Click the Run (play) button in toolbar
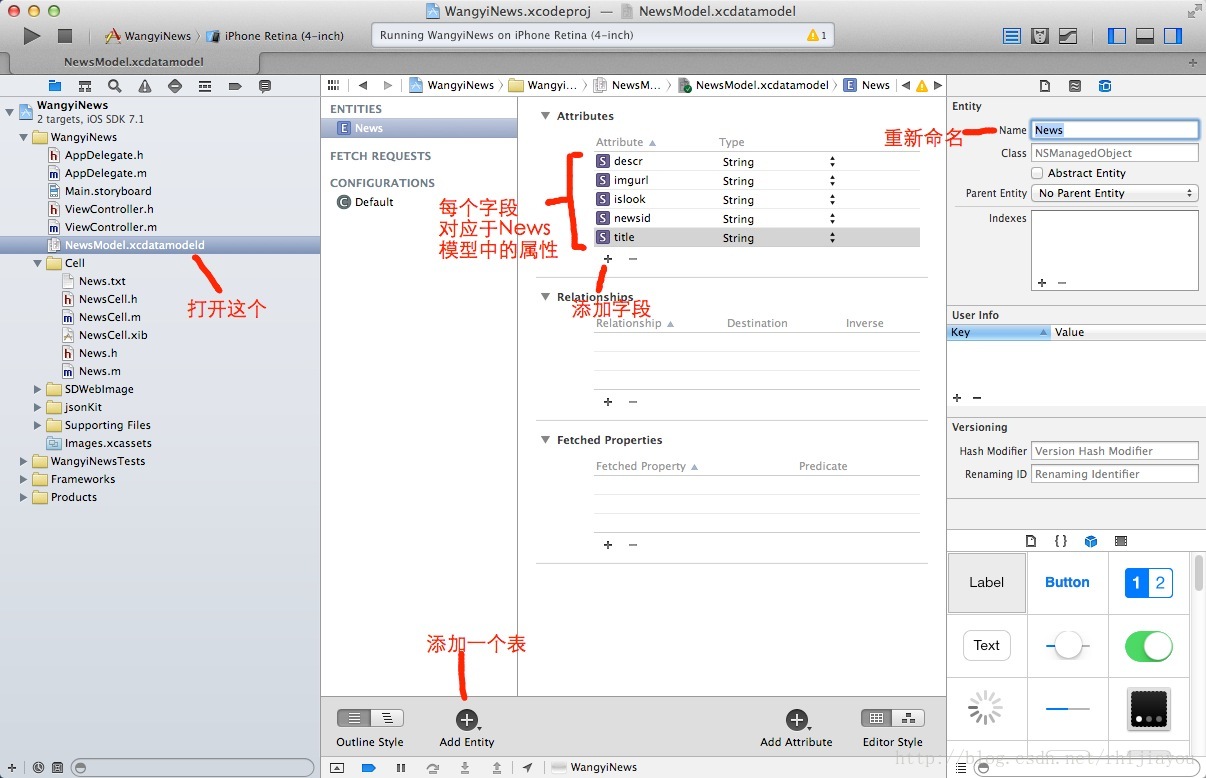The height and width of the screenshot is (778, 1206). tap(32, 36)
